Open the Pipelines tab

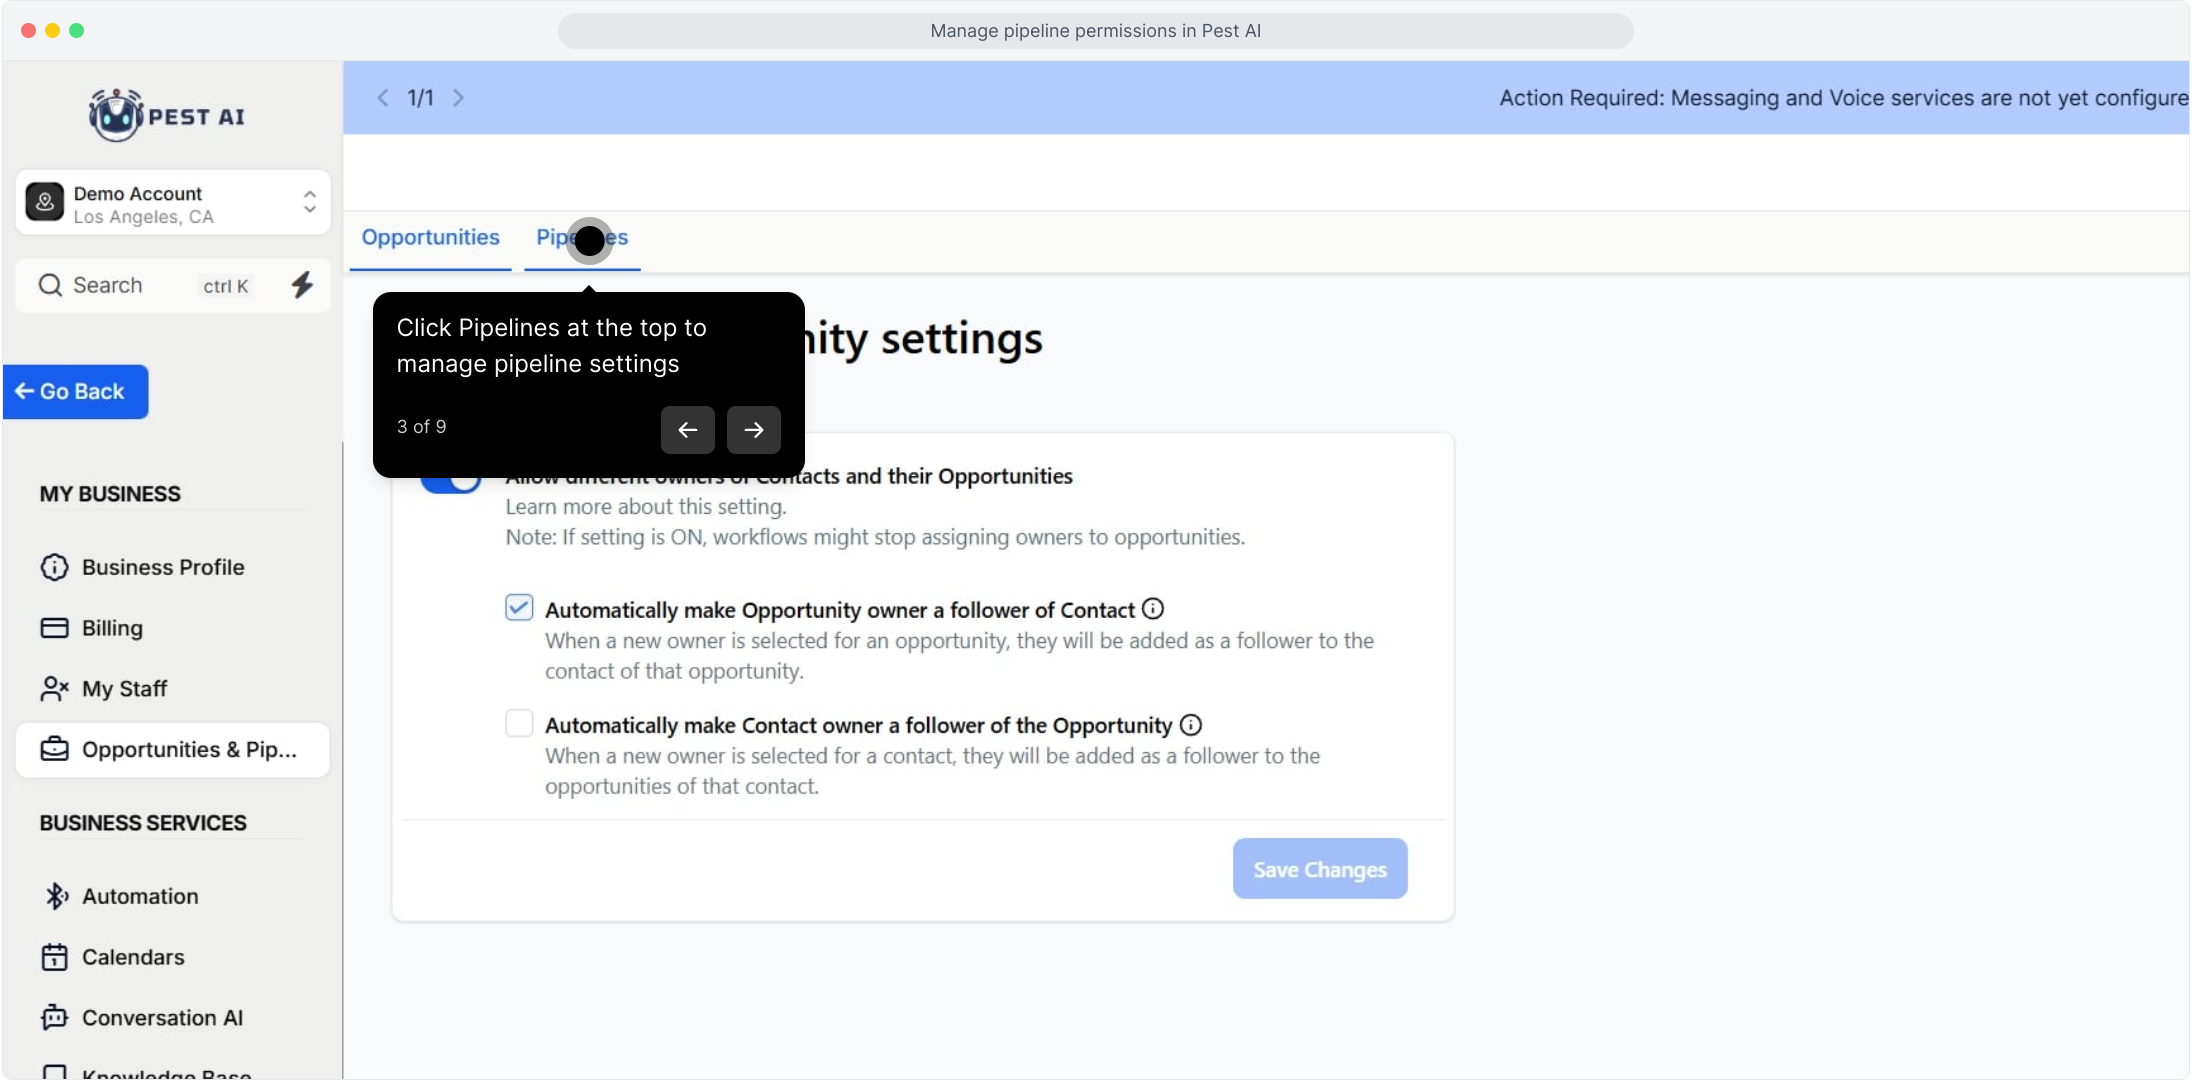582,238
